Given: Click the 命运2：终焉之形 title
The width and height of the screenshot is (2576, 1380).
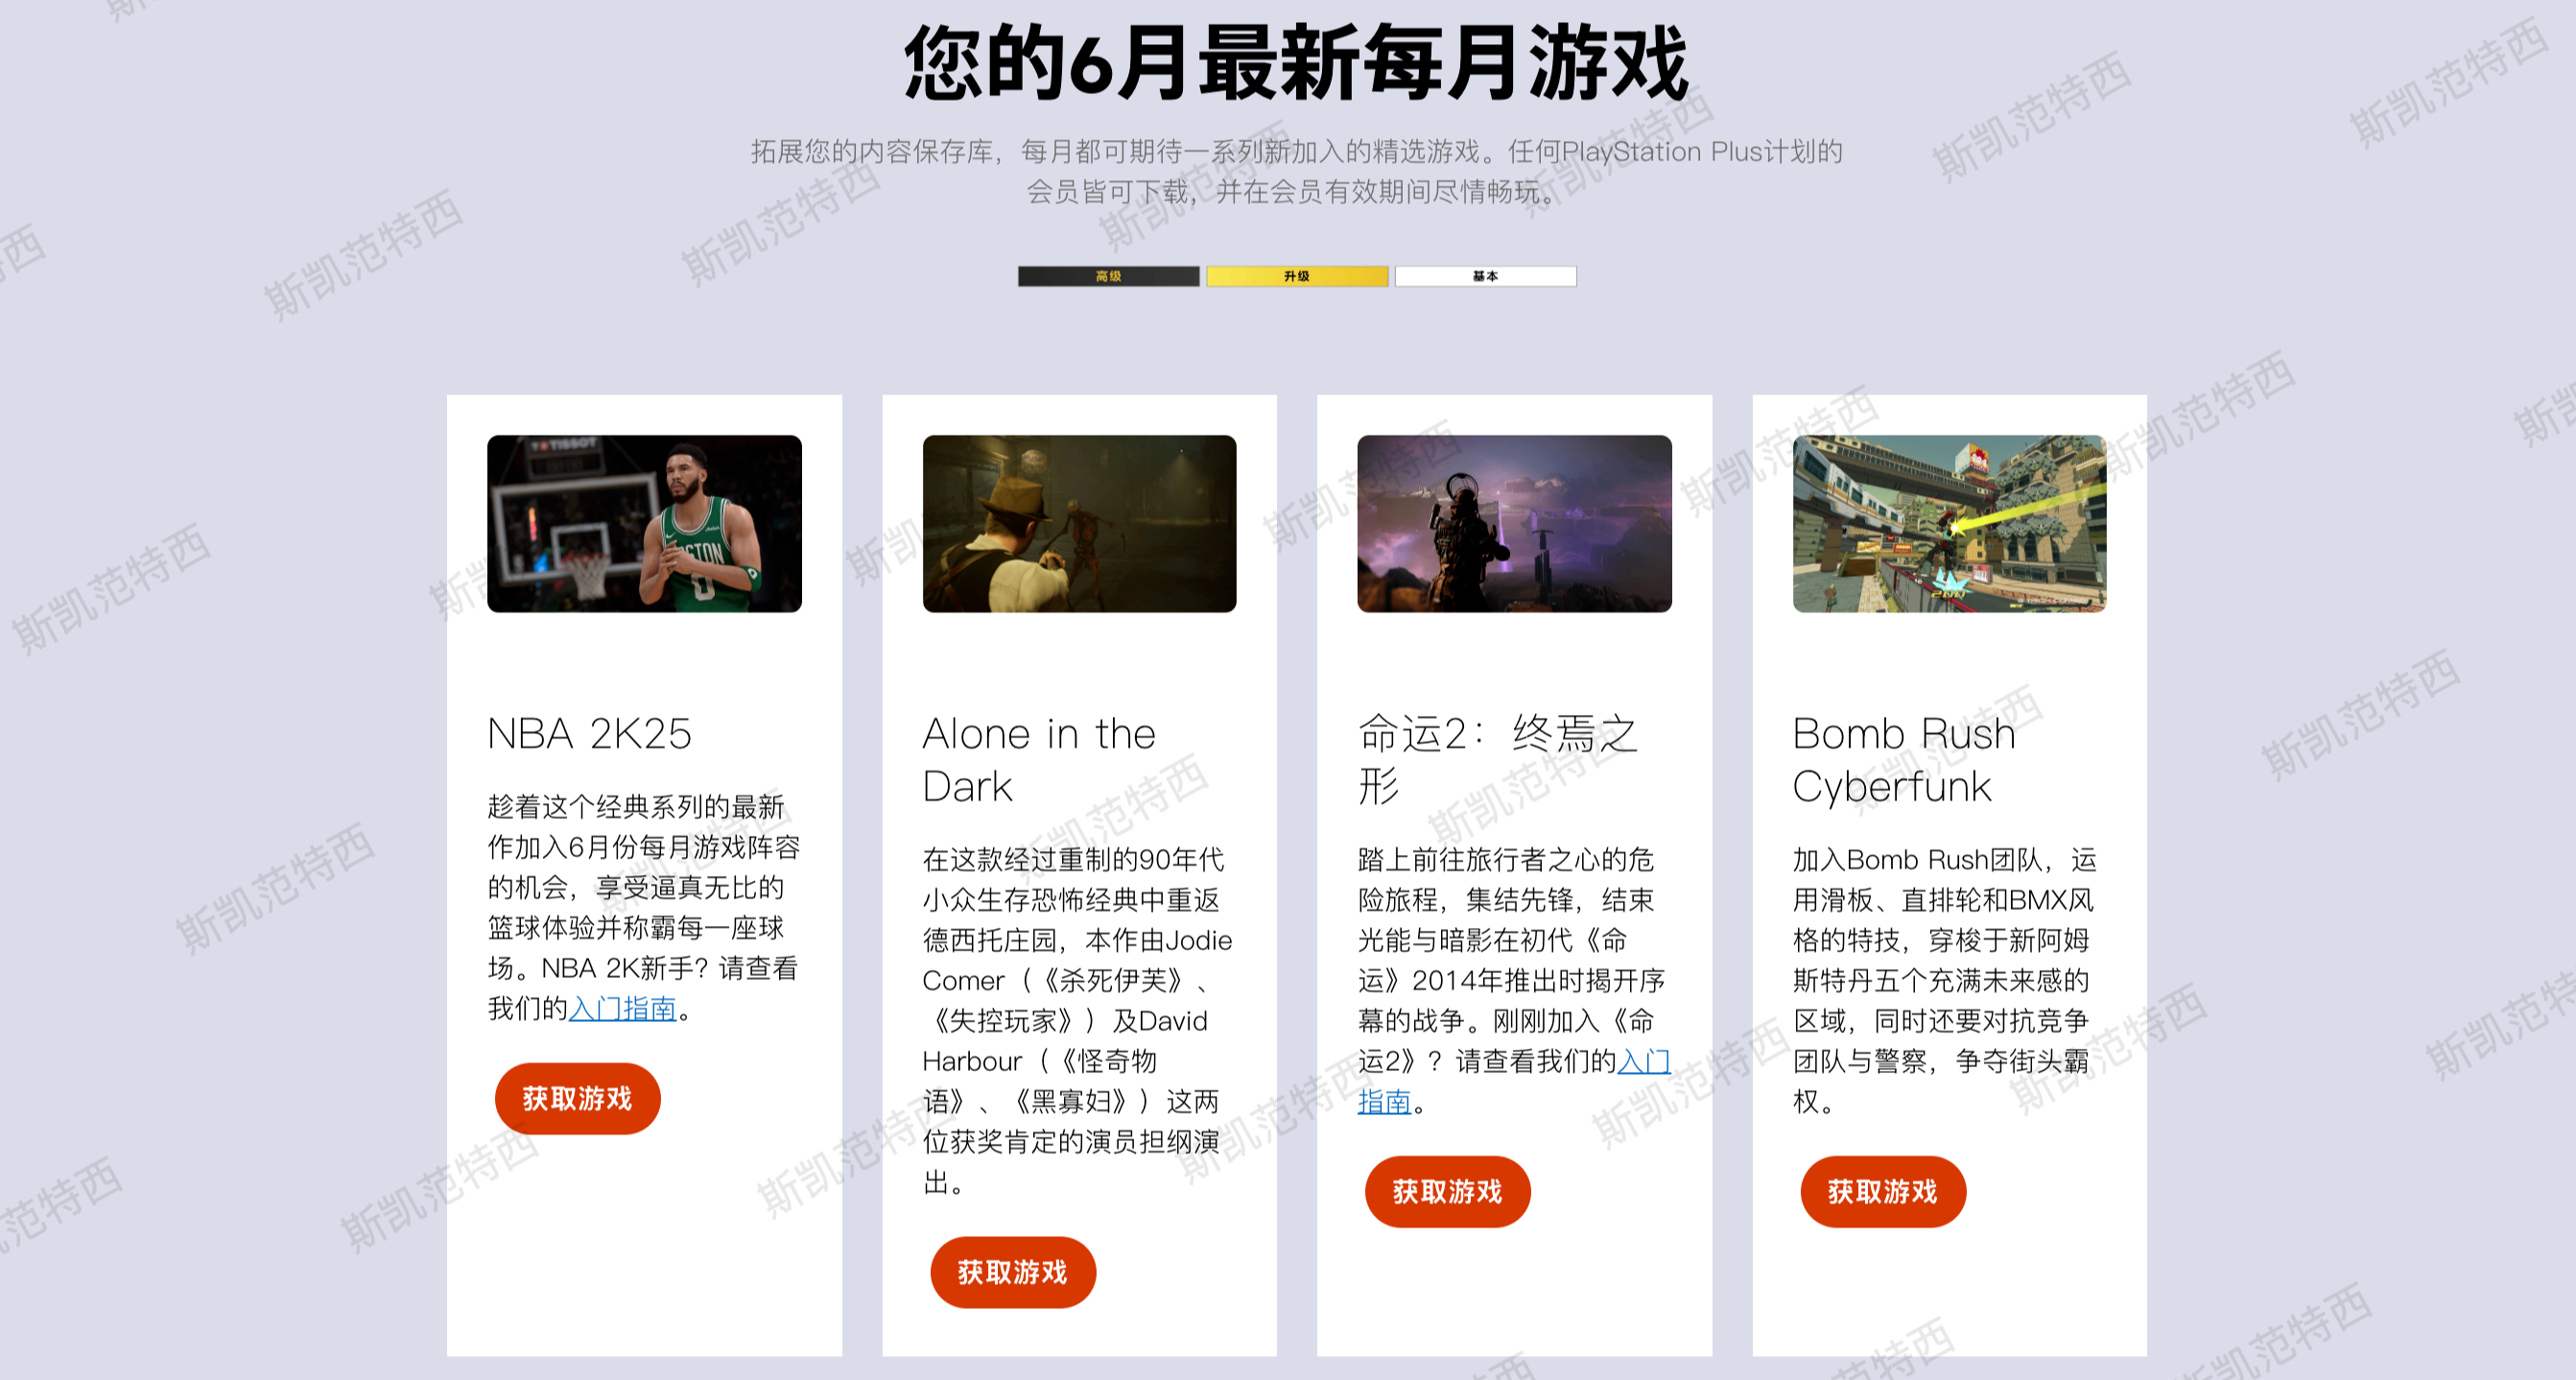Looking at the screenshot, I should [1497, 760].
